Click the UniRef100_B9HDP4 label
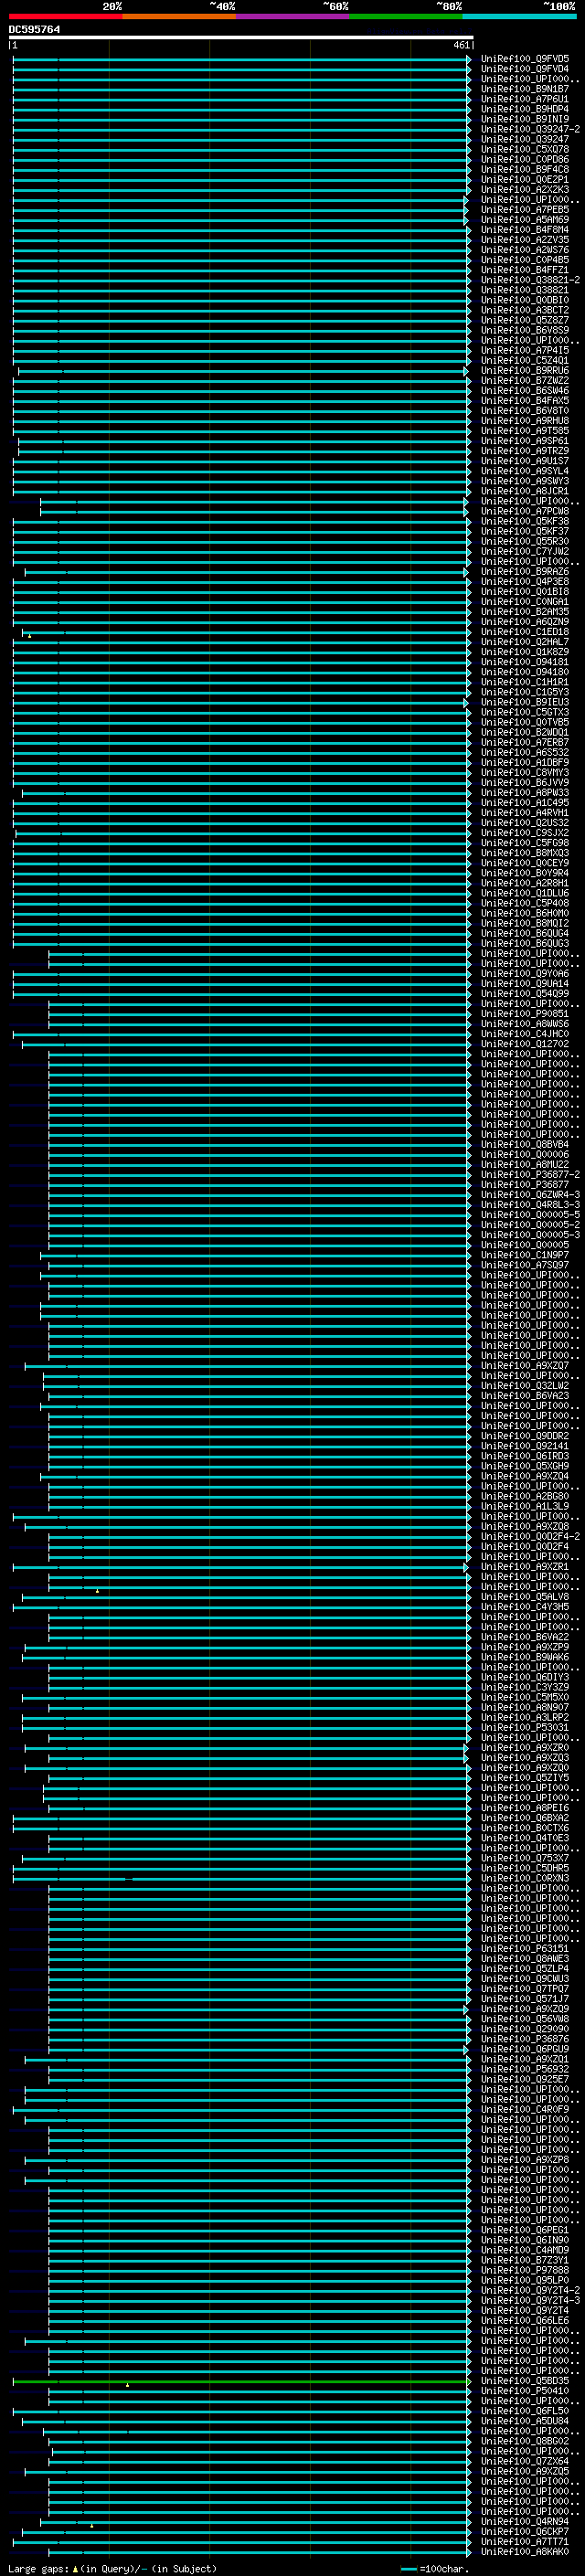The image size is (585, 2576). coord(525,109)
